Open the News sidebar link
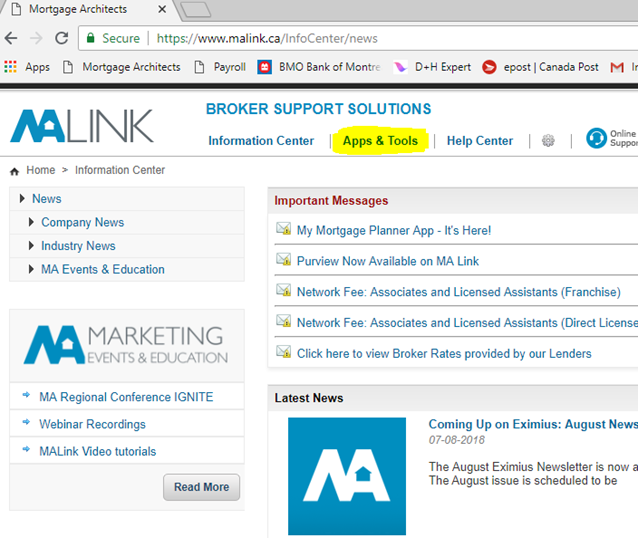This screenshot has width=638, height=538. coord(47,199)
